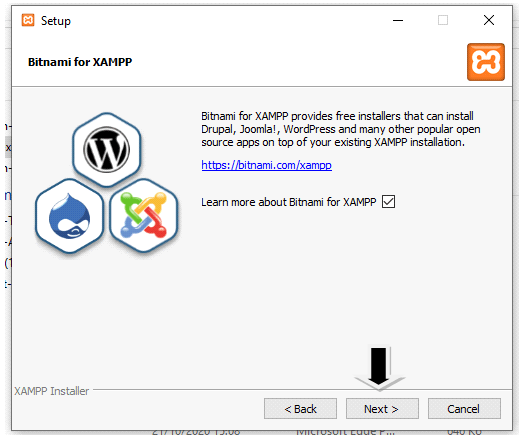Click the orange XAMPP logo in header

pos(486,62)
